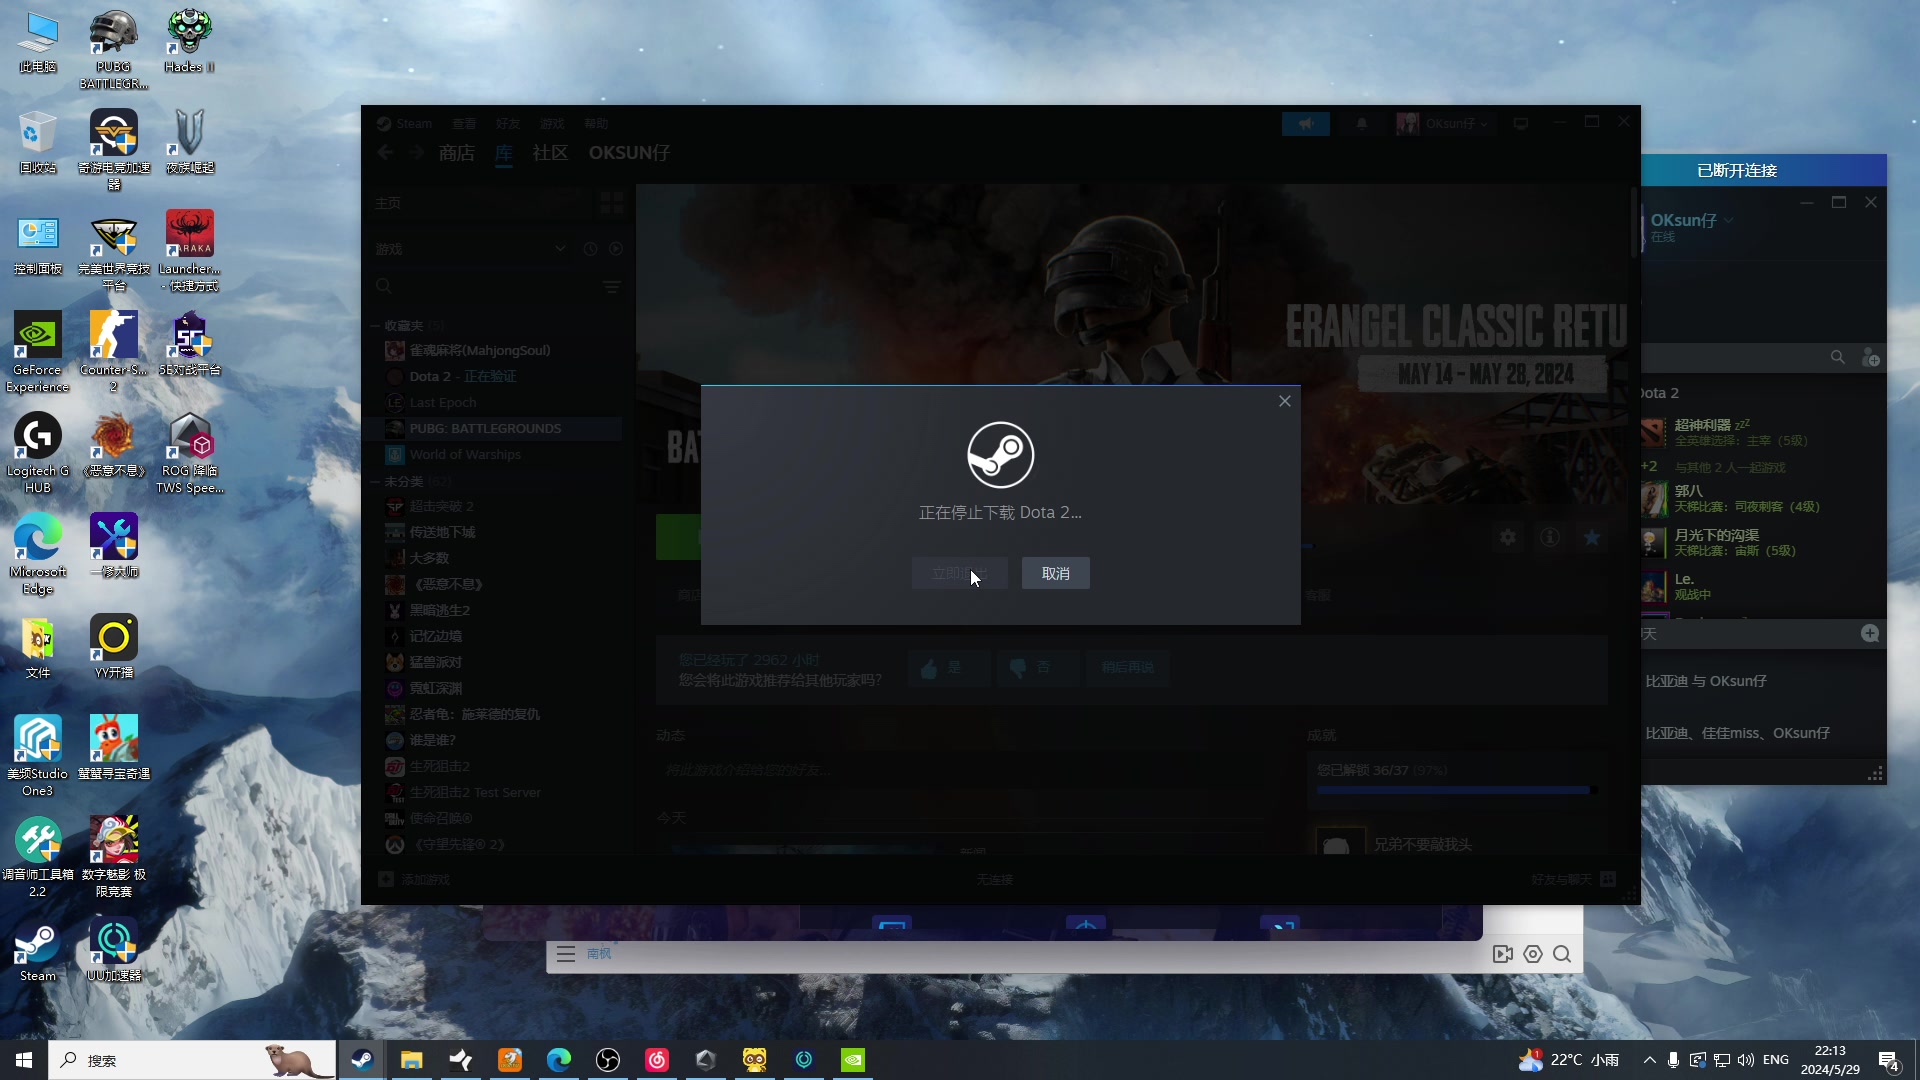Image resolution: width=1920 pixels, height=1080 pixels.
Task: Click the 立即退出 button in the dialog
Action: [x=959, y=573]
